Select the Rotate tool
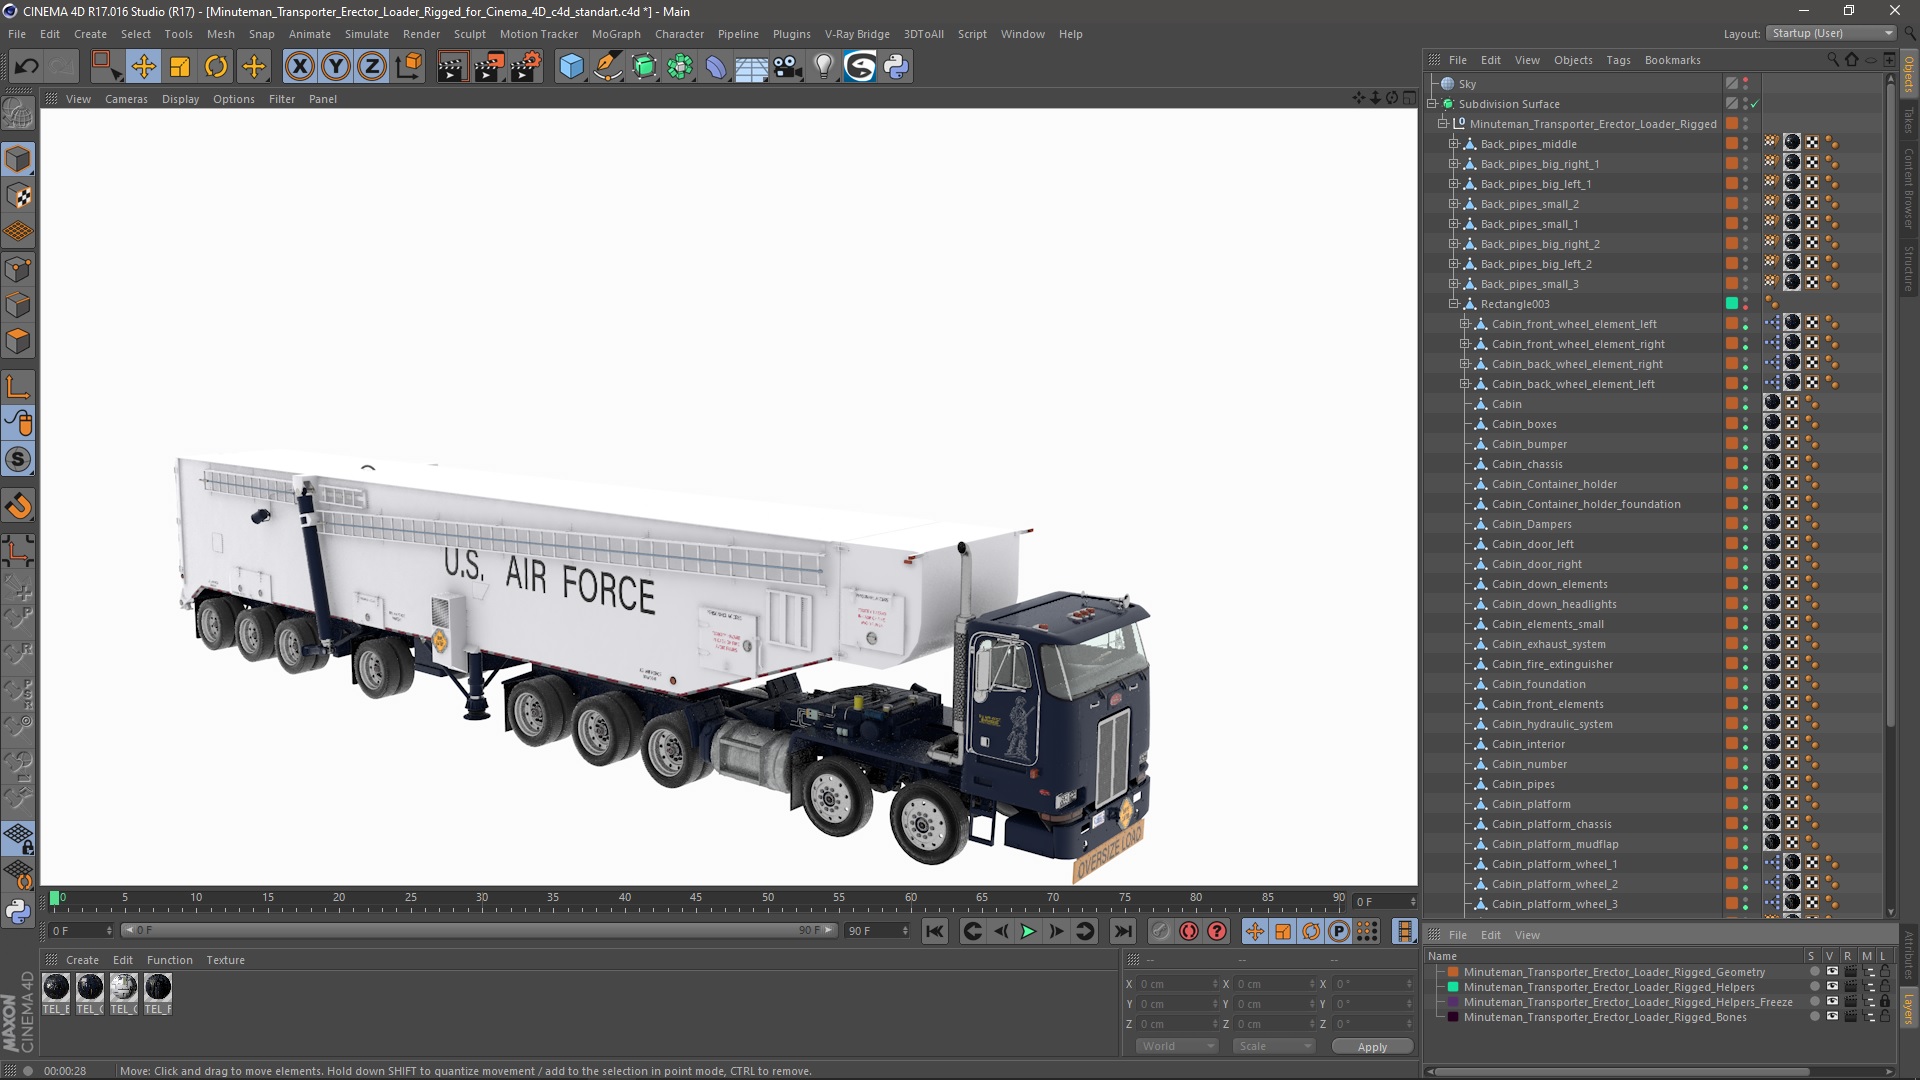The height and width of the screenshot is (1080, 1920). point(216,67)
